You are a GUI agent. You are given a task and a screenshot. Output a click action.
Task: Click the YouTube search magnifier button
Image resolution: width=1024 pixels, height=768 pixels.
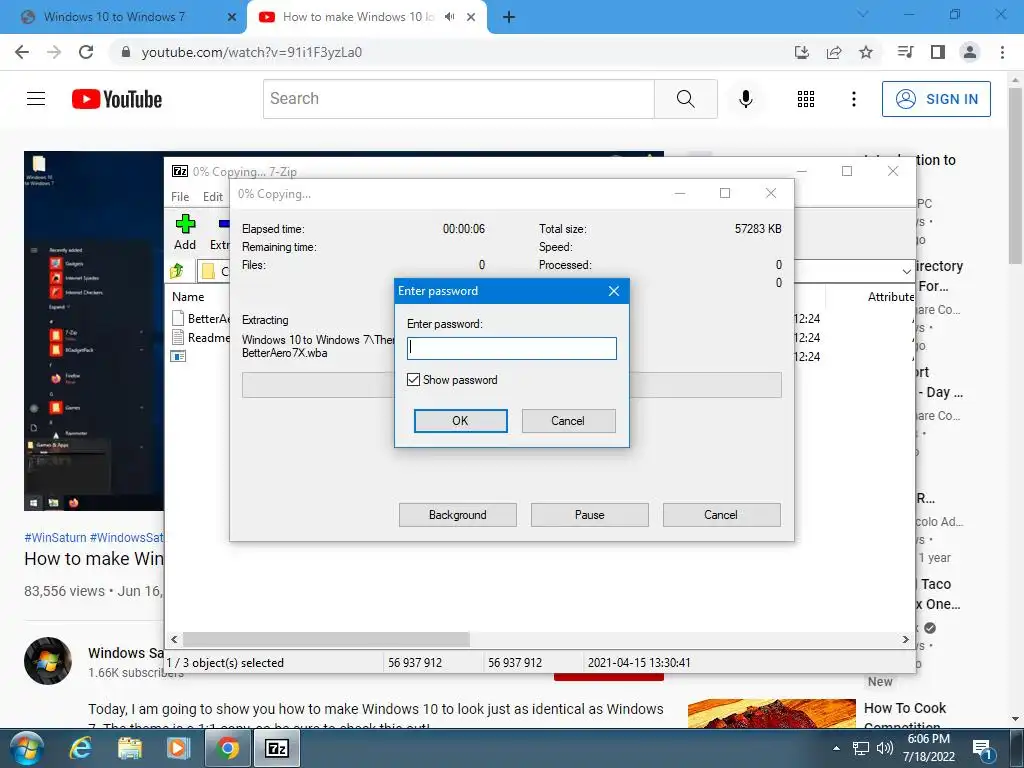click(x=686, y=99)
